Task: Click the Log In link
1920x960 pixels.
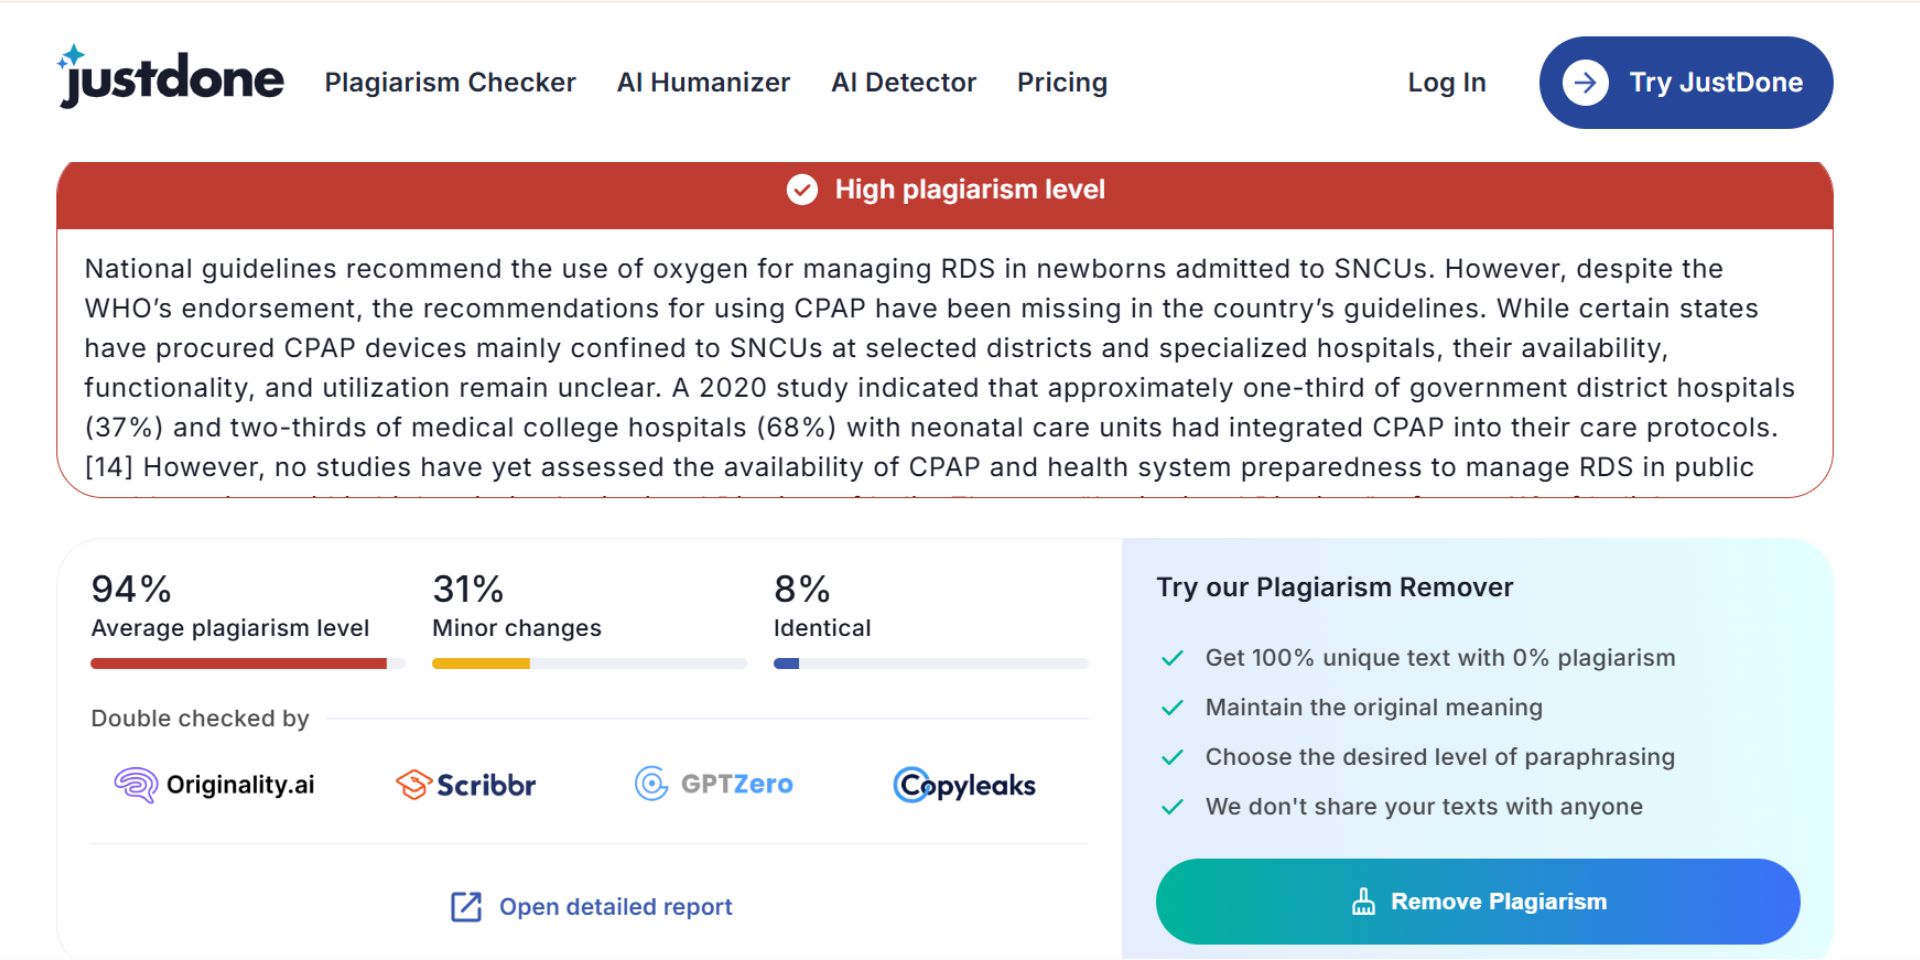Action: pyautogui.click(x=1446, y=83)
